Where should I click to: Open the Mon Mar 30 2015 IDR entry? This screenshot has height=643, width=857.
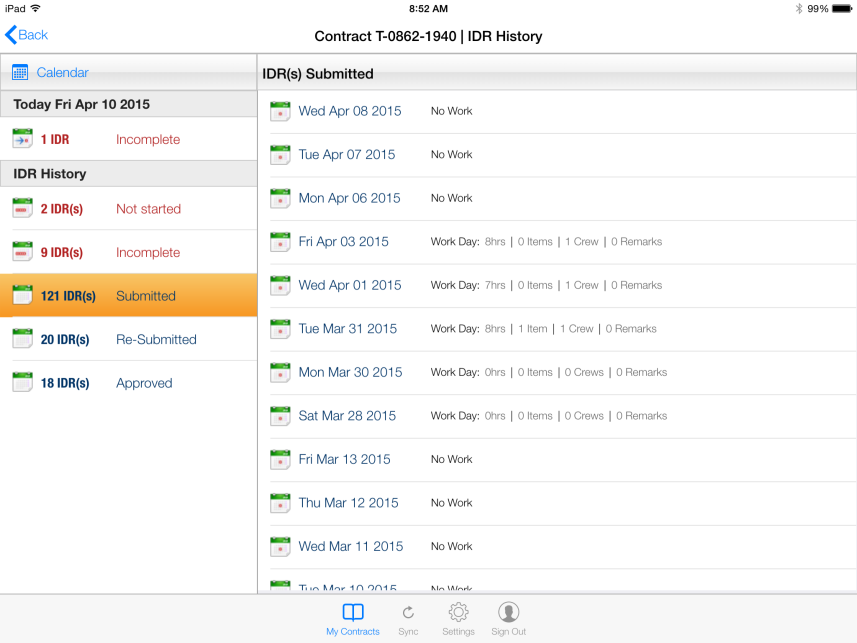point(350,372)
